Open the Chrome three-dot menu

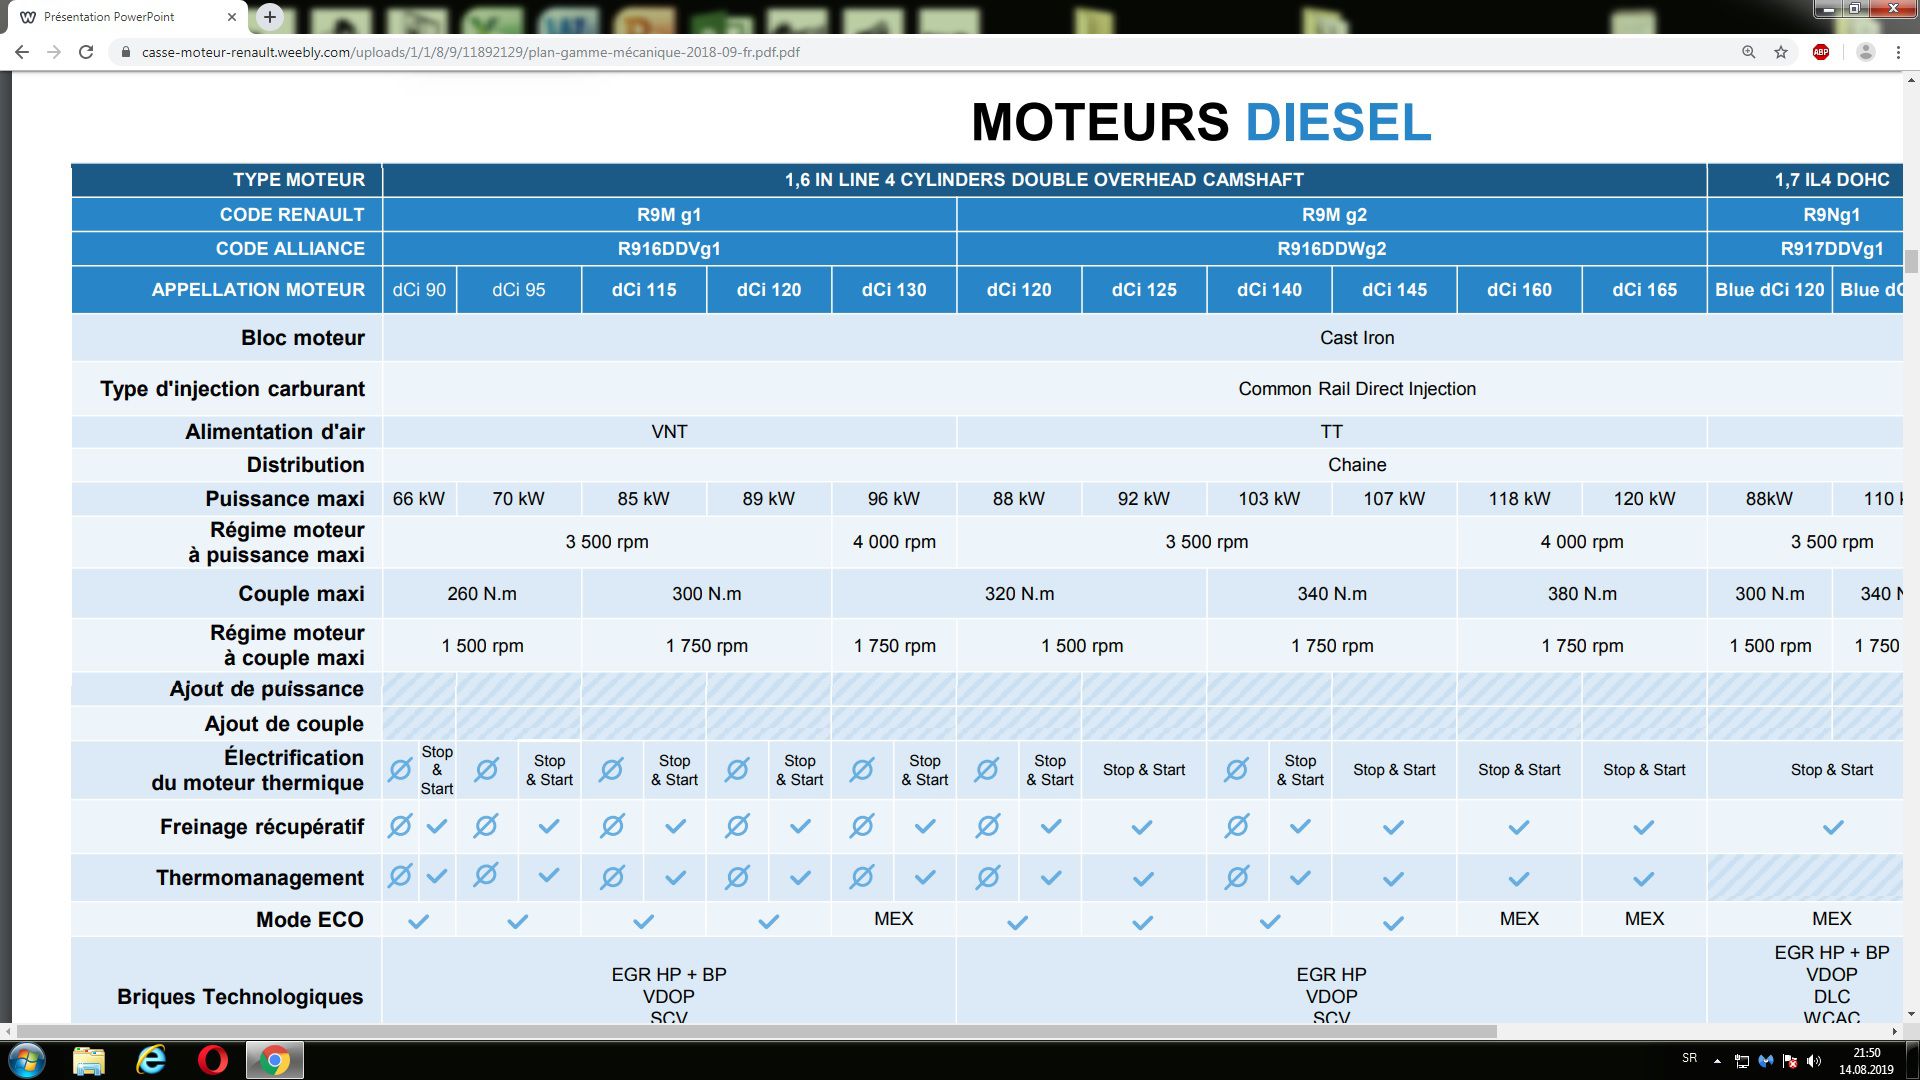1897,52
